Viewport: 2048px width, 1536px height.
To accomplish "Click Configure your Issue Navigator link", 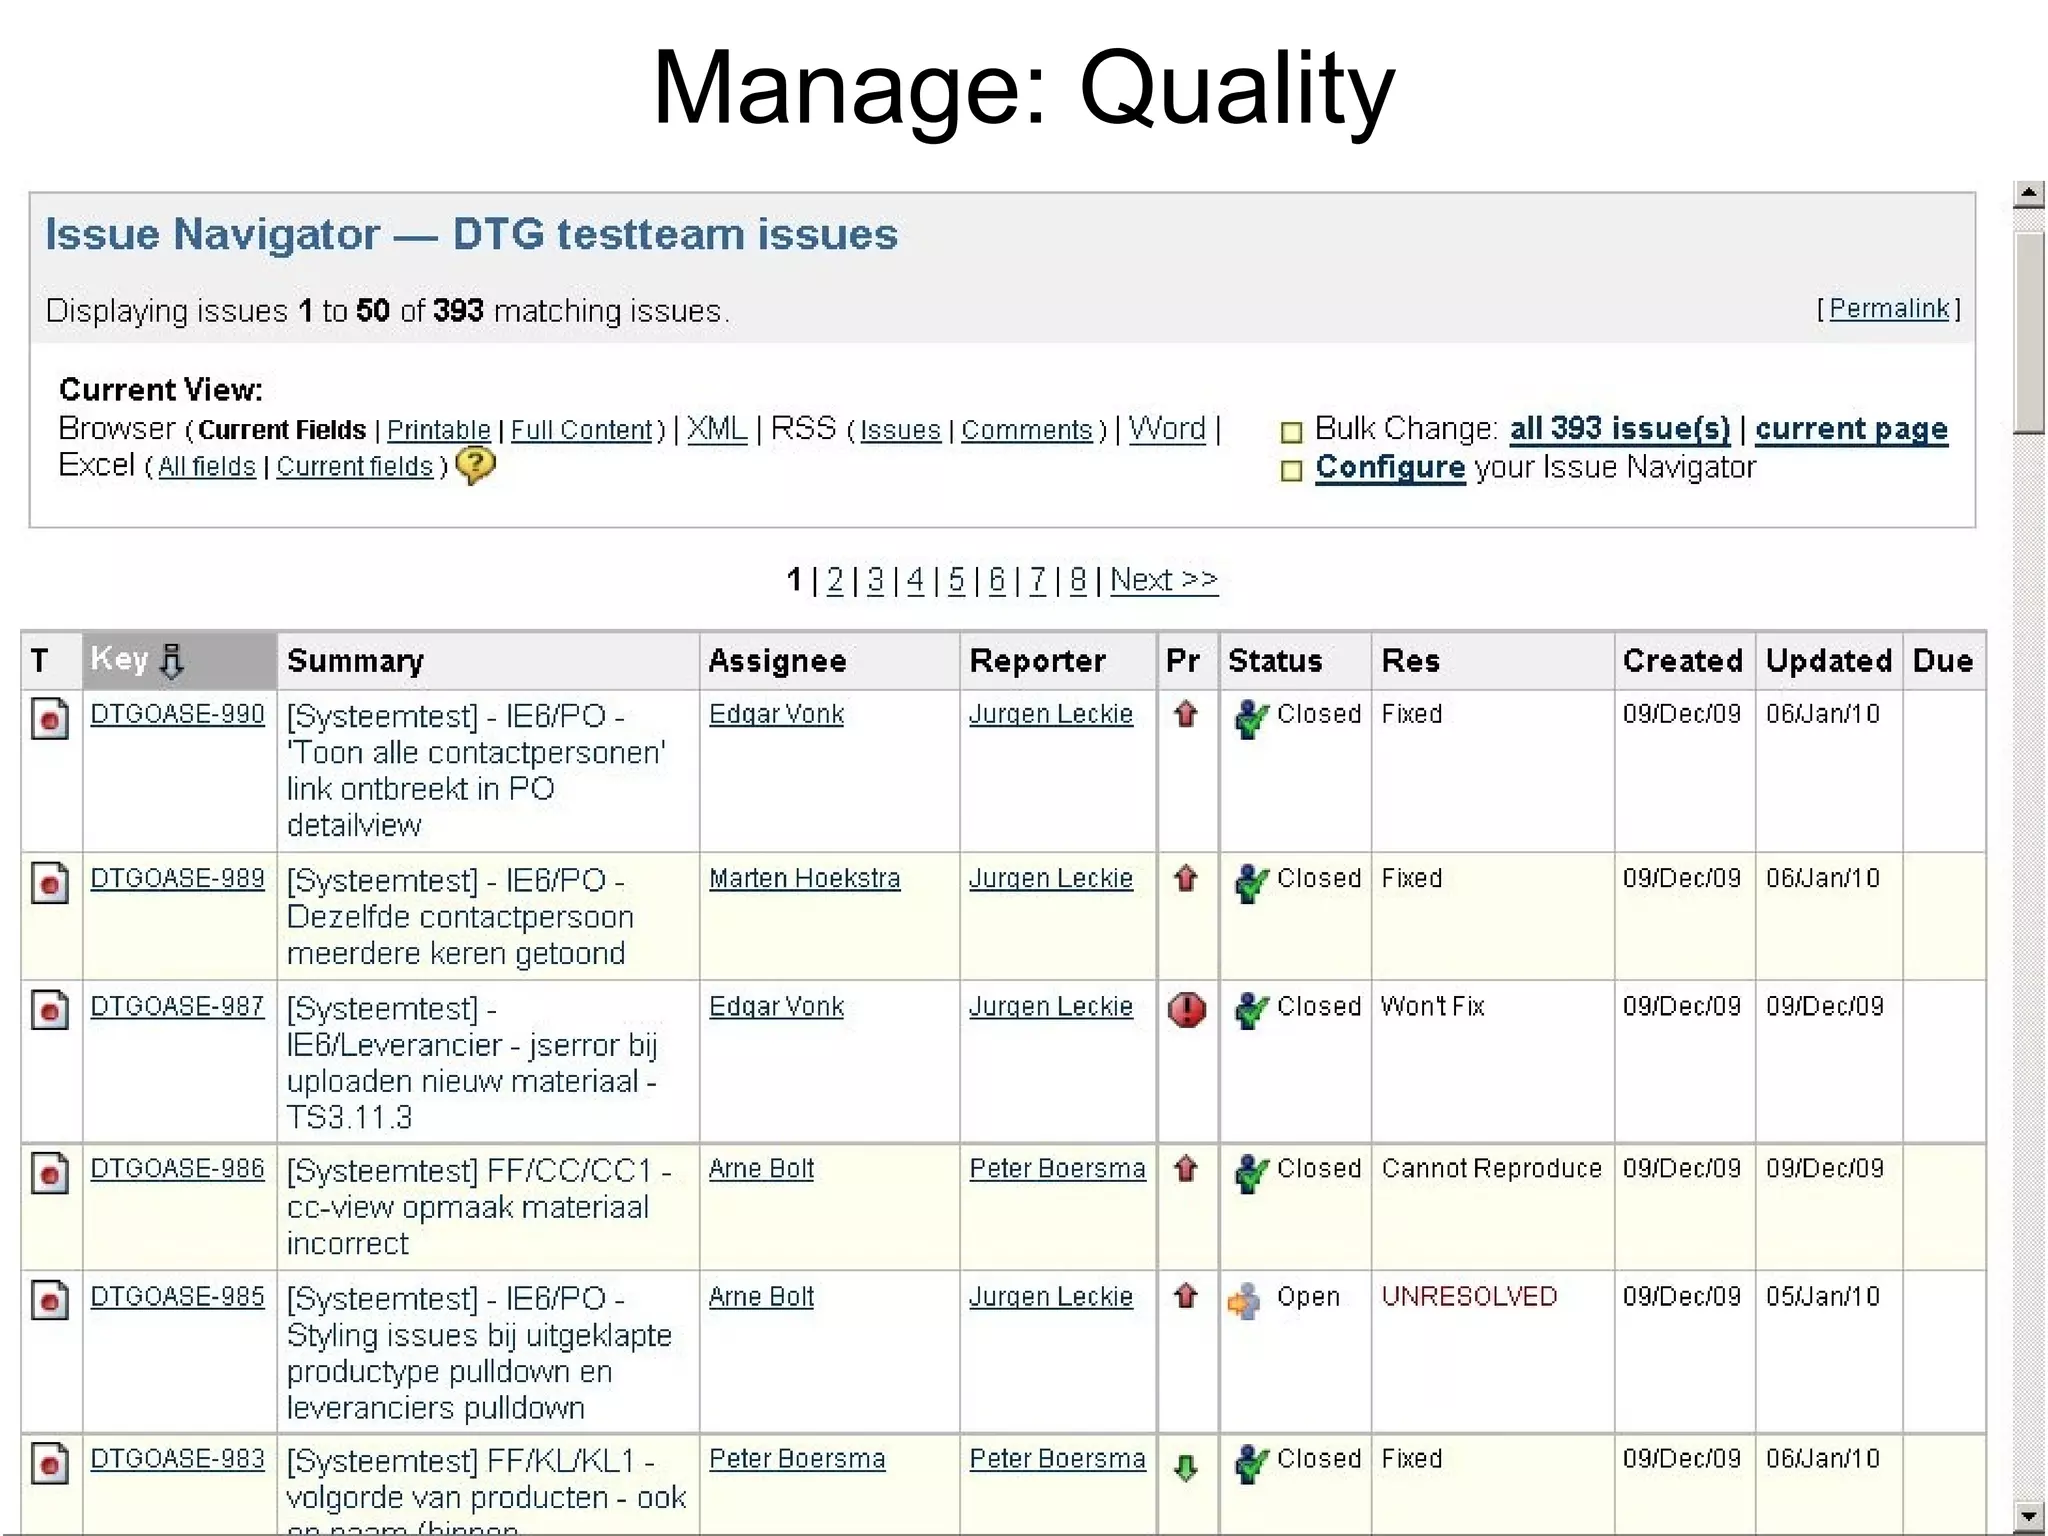I will coord(1390,467).
